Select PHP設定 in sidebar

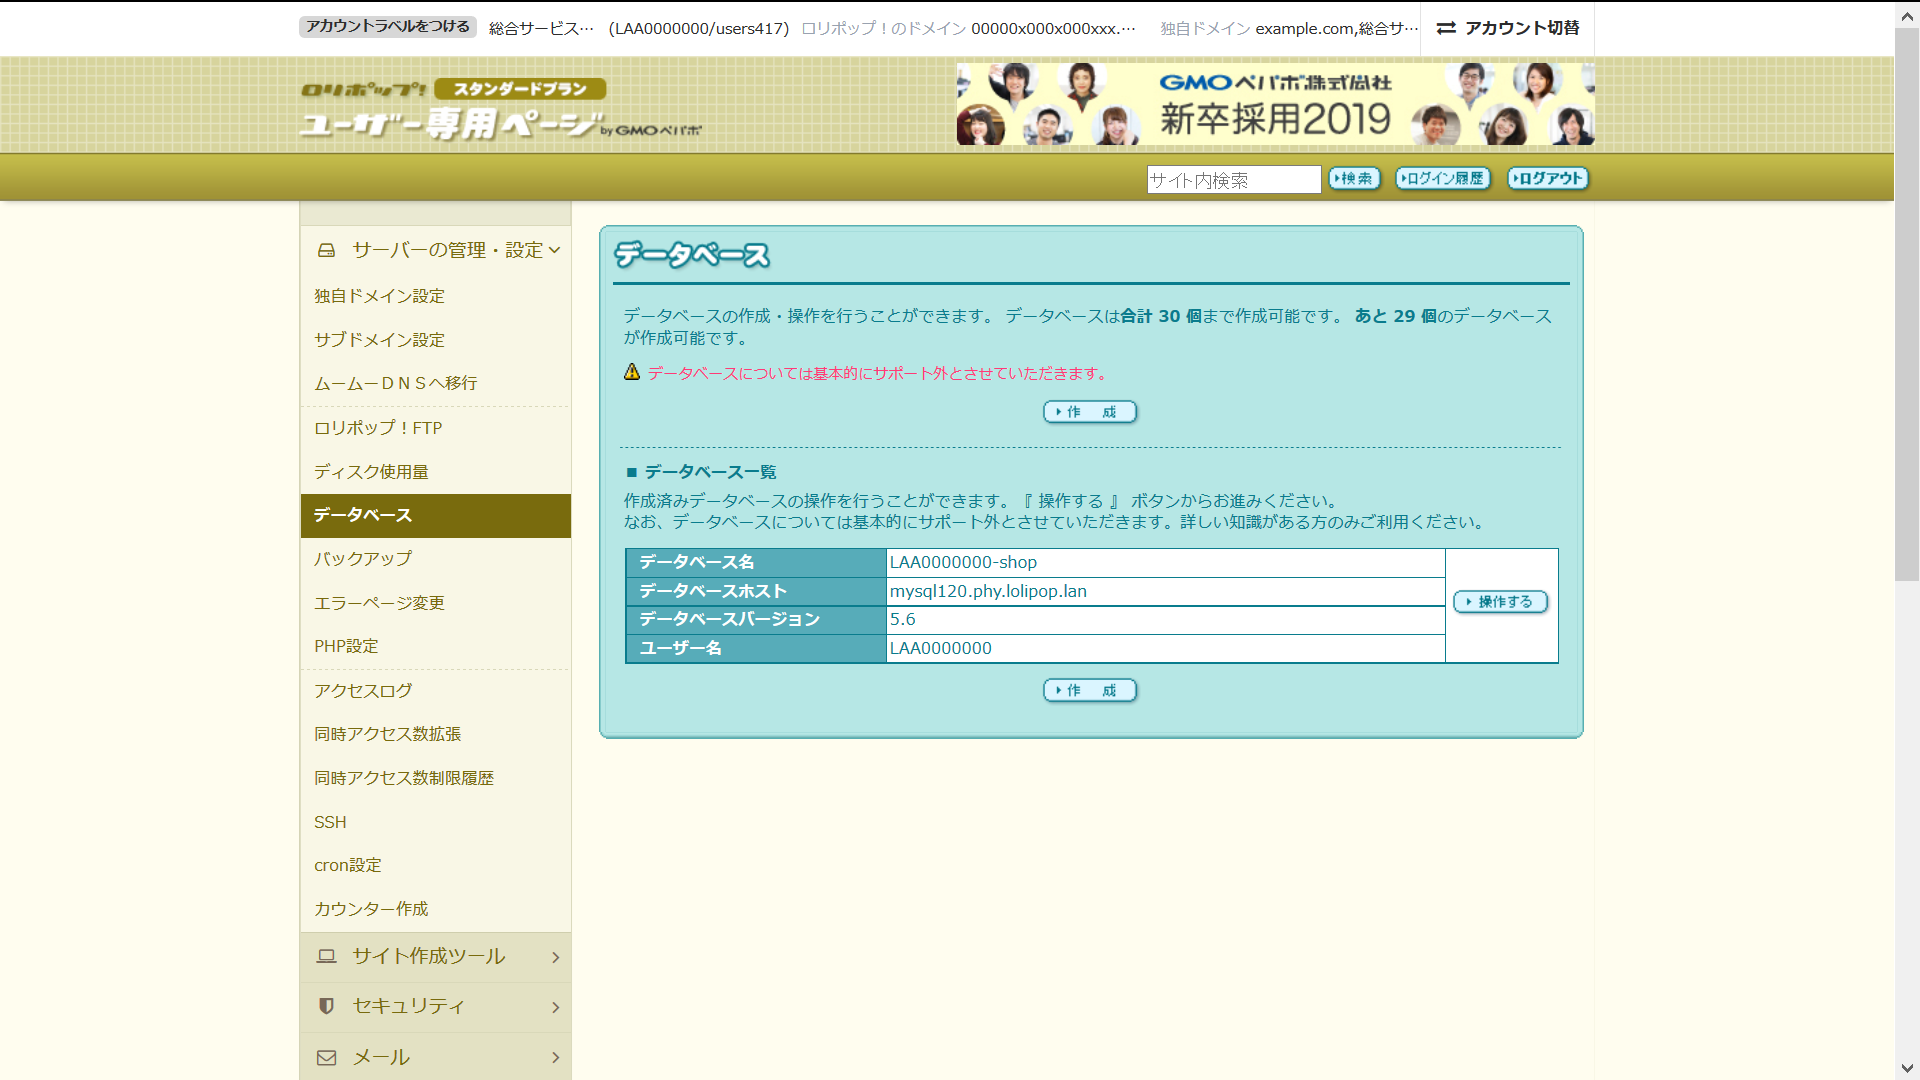(x=346, y=646)
